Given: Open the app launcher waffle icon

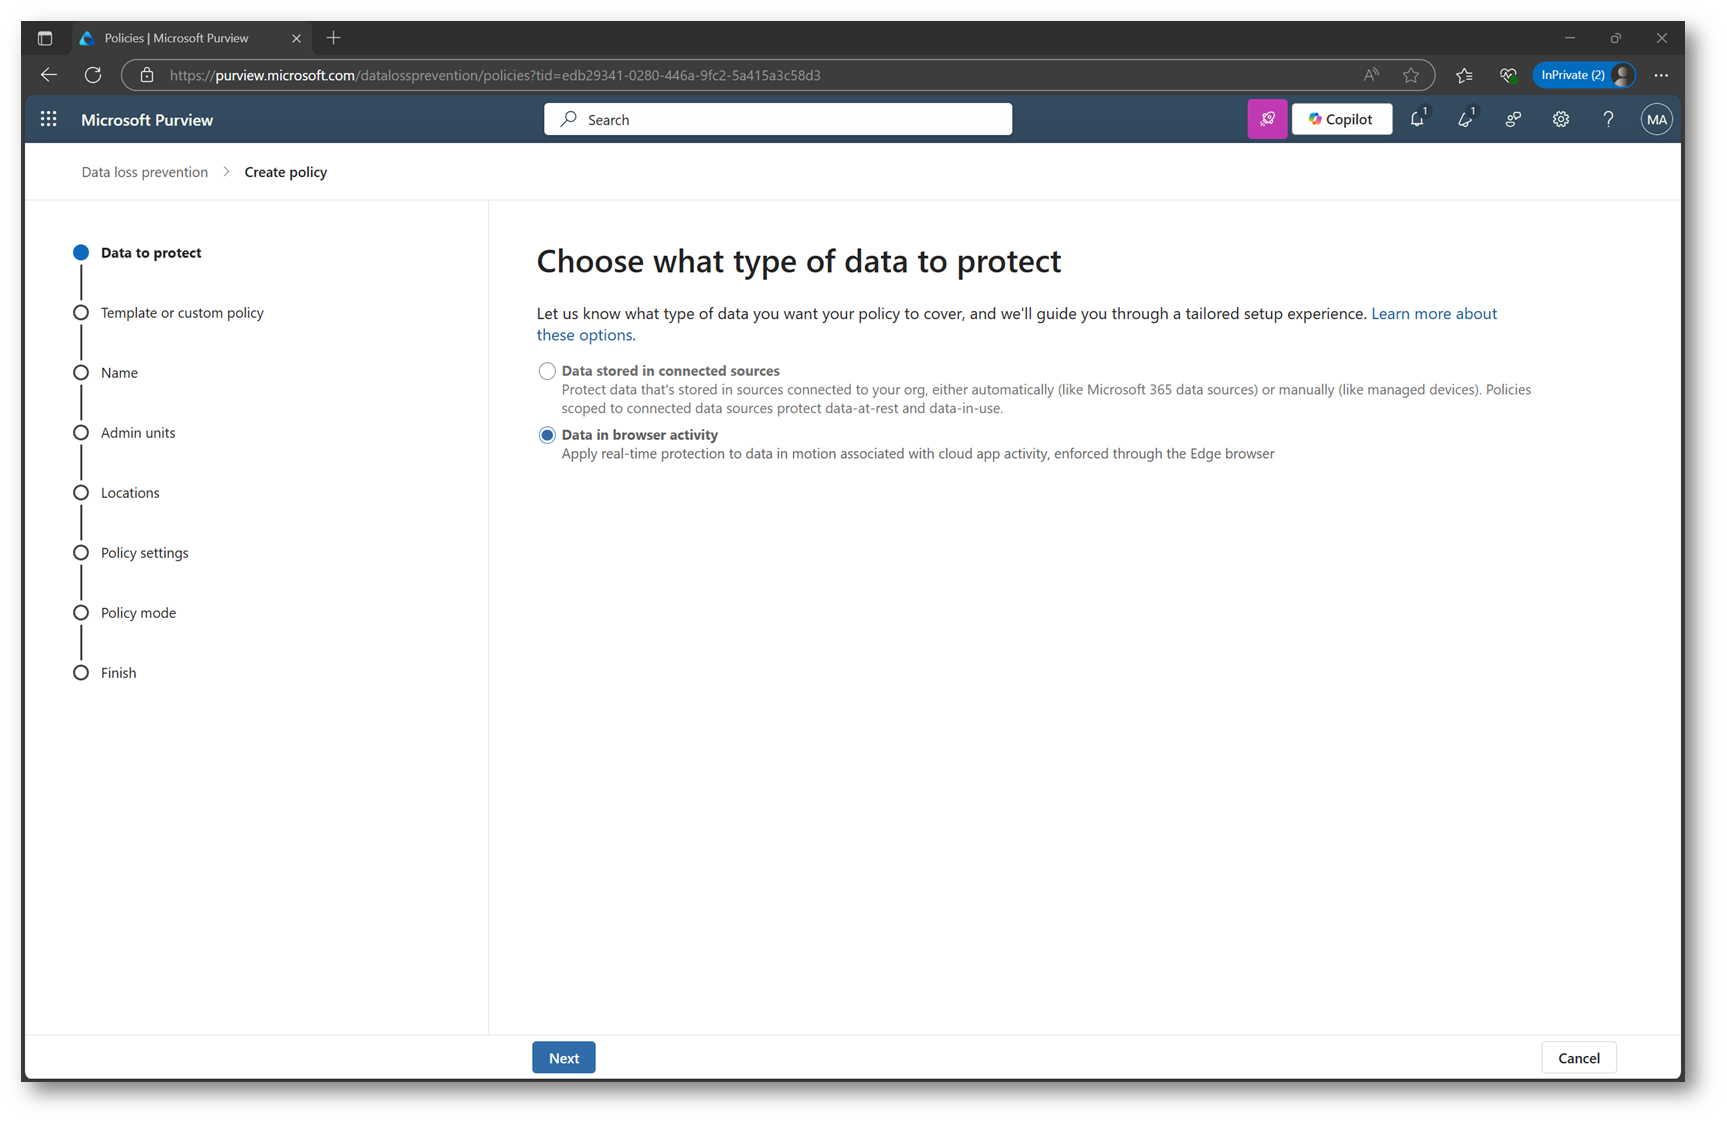Looking at the screenshot, I should coord(48,119).
